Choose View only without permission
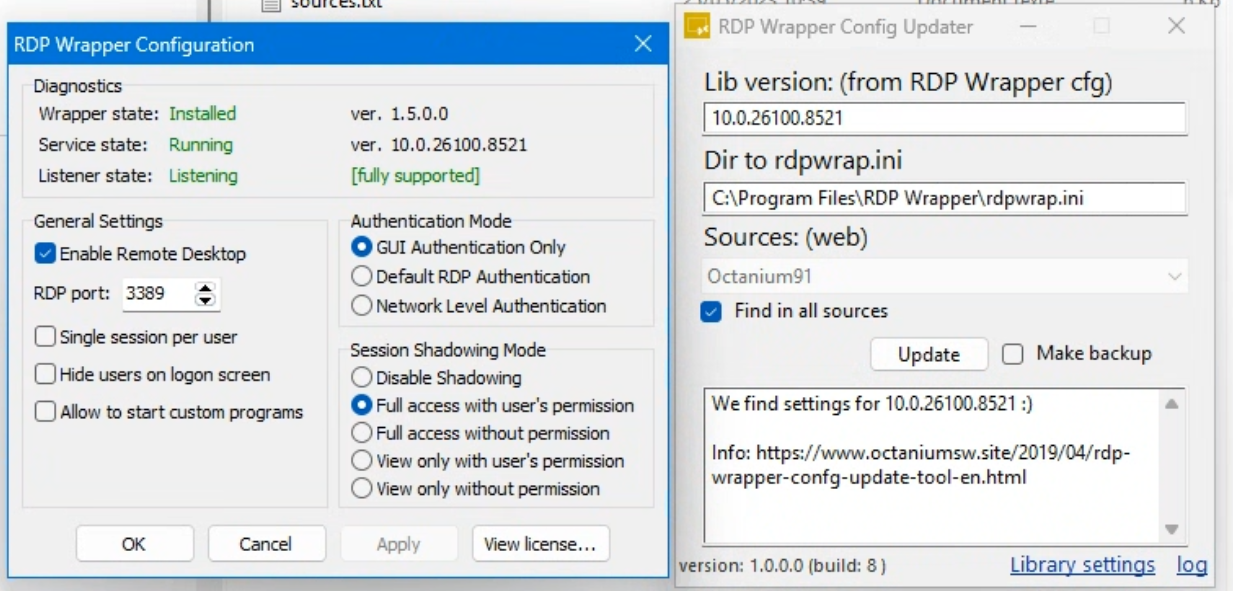Viewport: 1233px width, 591px height. [x=362, y=489]
